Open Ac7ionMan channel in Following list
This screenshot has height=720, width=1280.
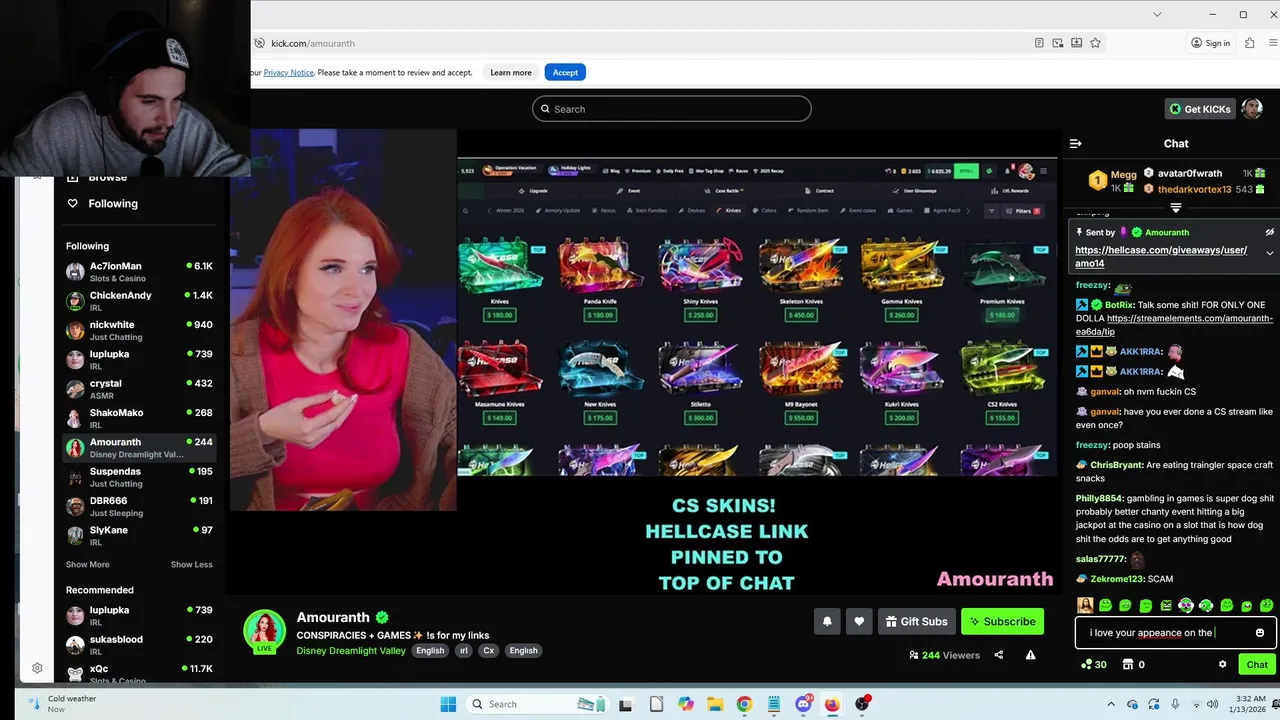(140, 272)
